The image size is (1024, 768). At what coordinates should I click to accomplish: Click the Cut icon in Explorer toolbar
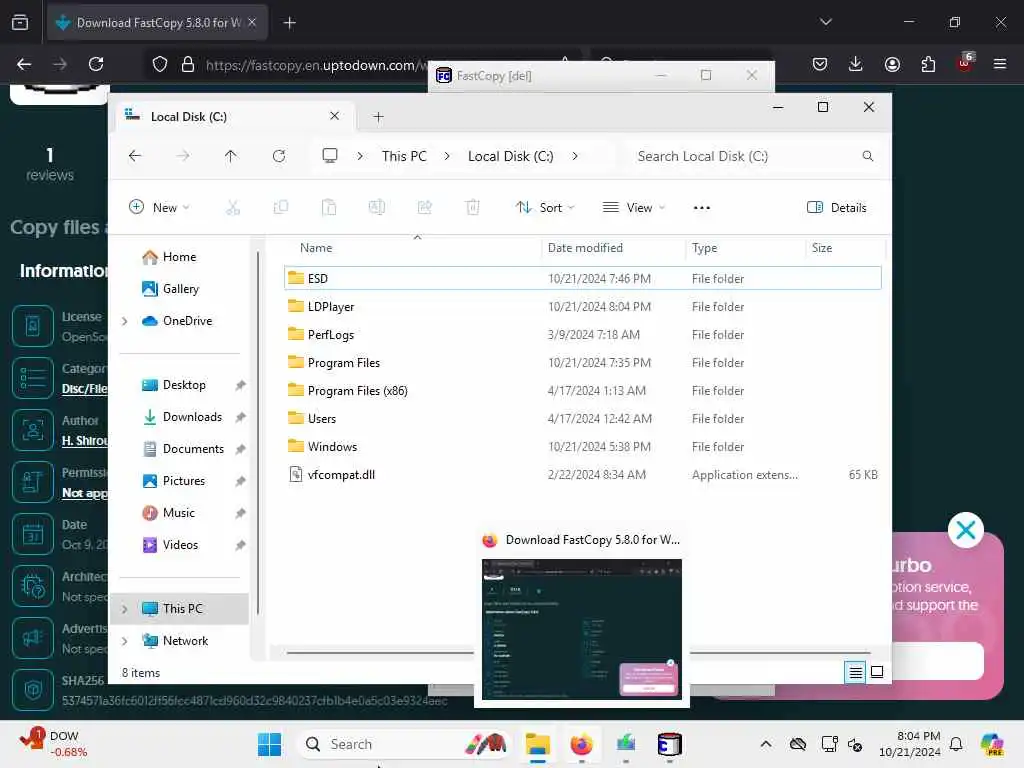click(233, 208)
